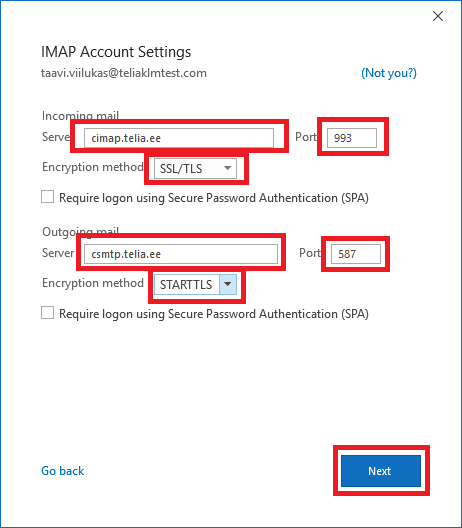Select the outgoing port field showing 587
The image size is (462, 528).
(x=356, y=254)
